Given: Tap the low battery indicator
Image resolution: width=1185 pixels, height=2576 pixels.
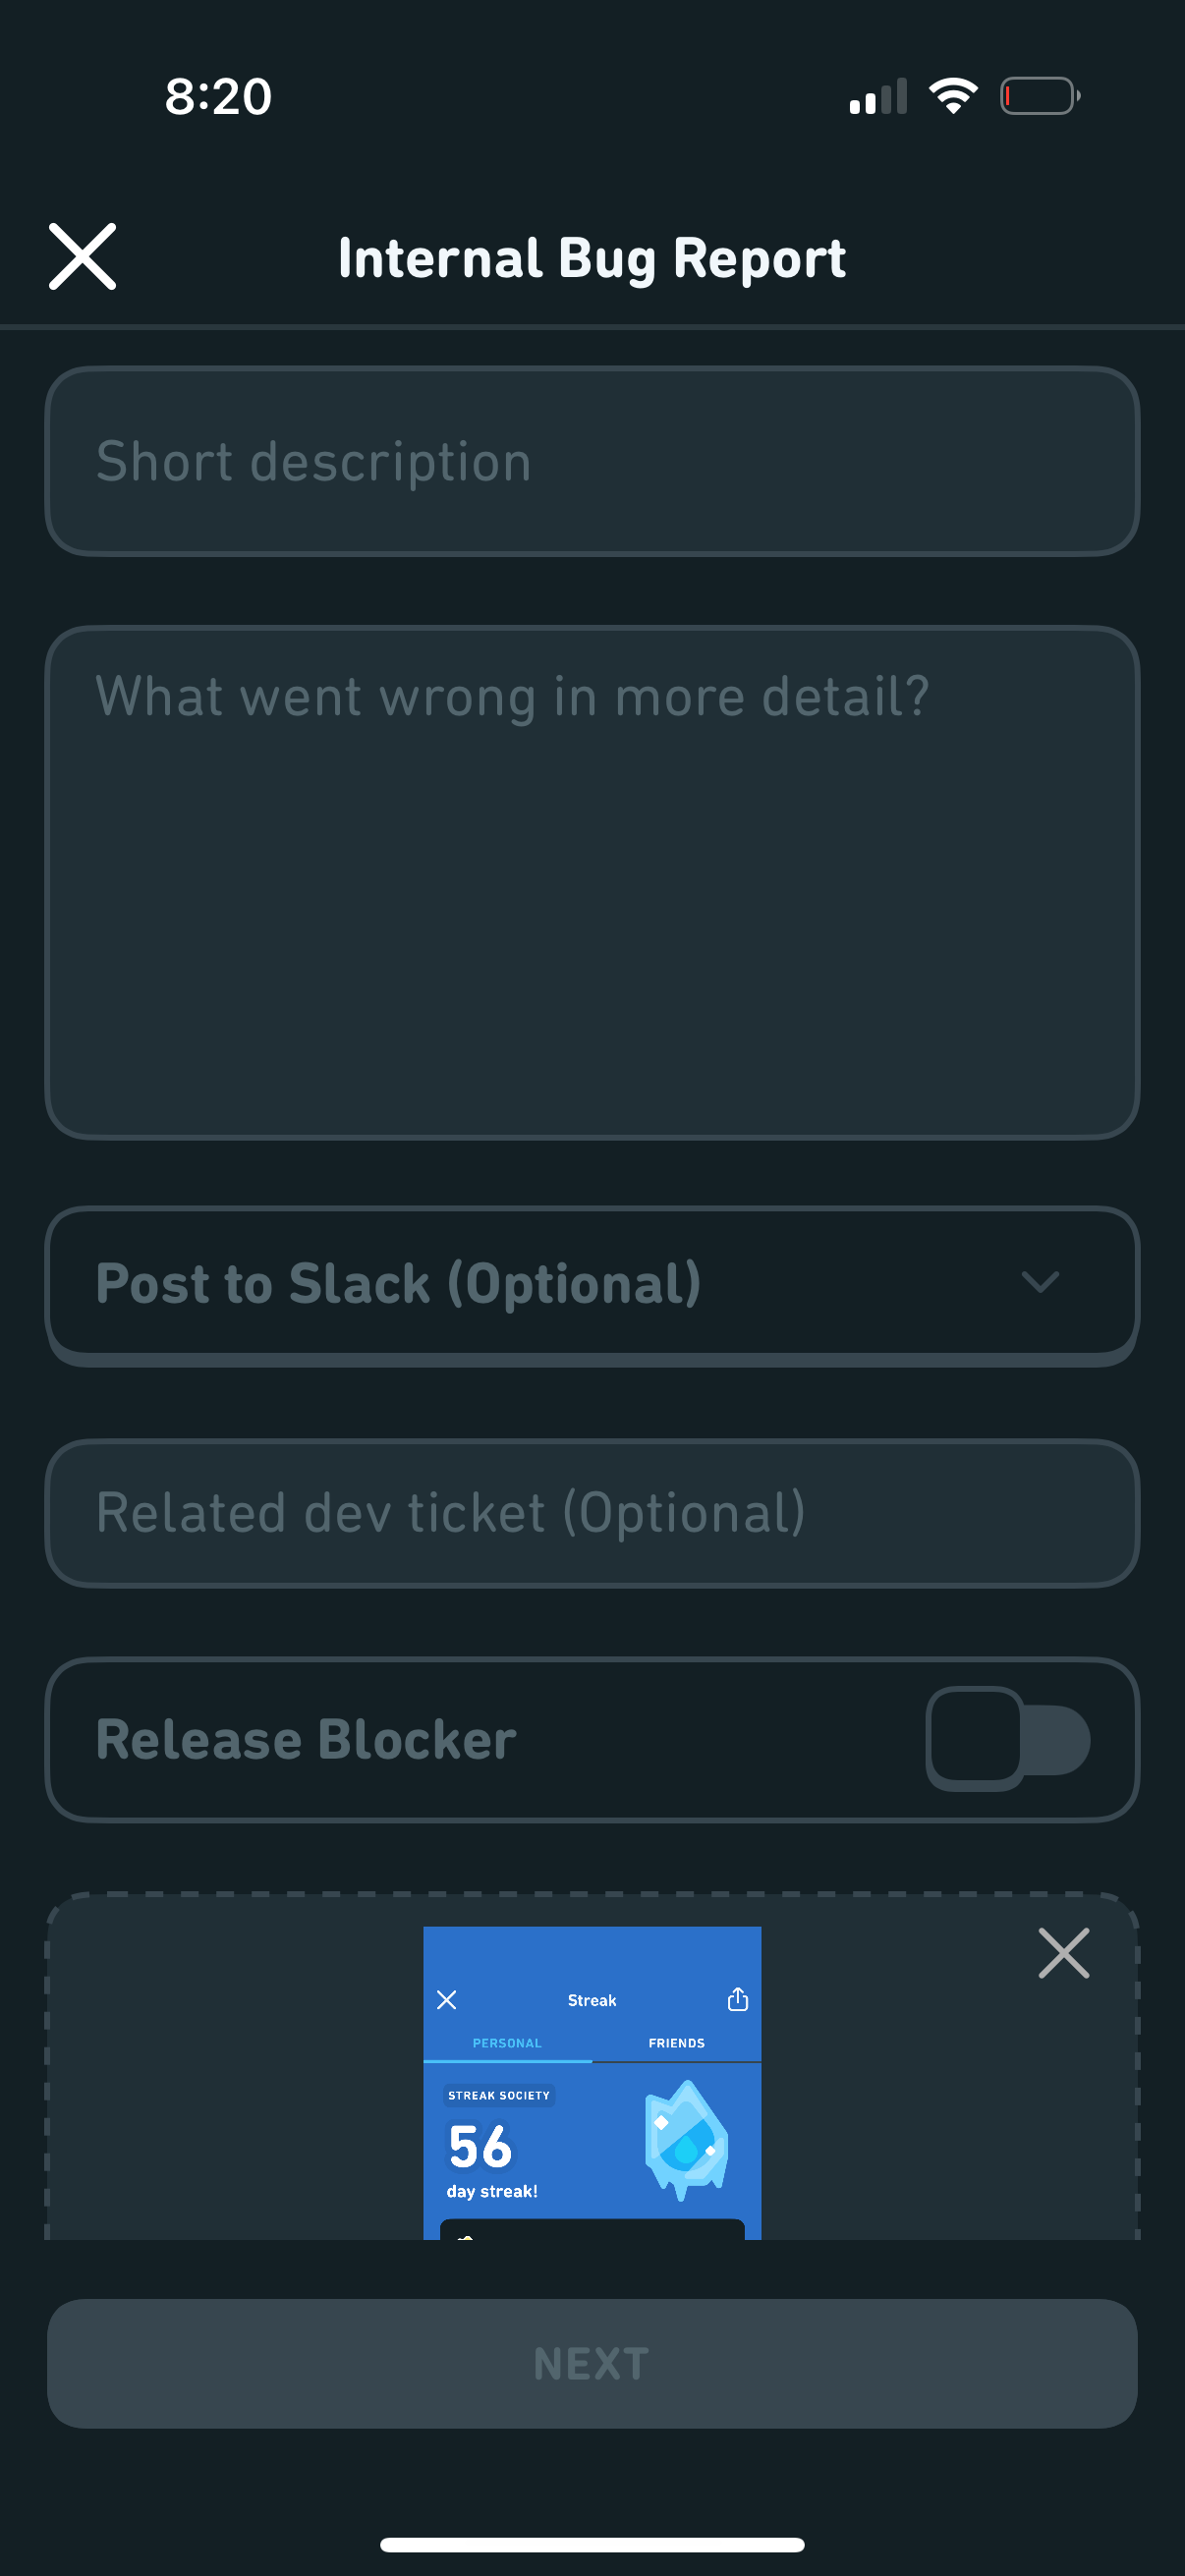Looking at the screenshot, I should pos(1039,96).
